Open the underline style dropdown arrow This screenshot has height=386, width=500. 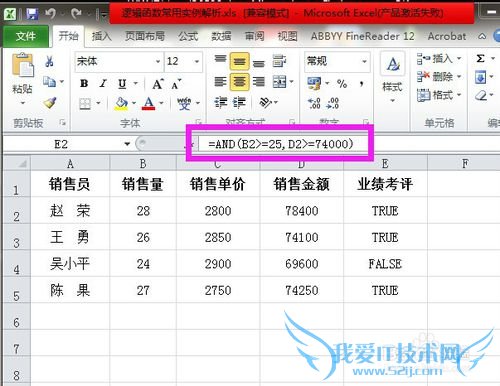pos(136,83)
